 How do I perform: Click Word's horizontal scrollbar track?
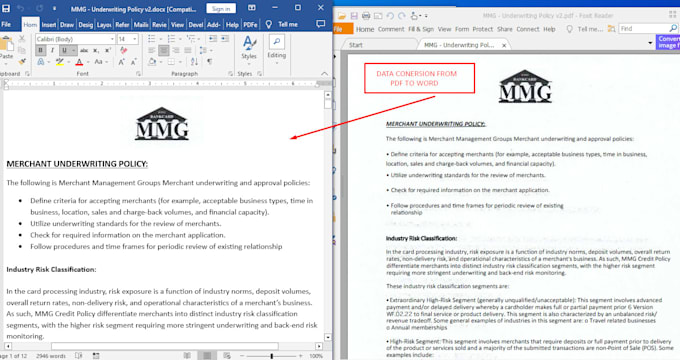[x=163, y=346]
